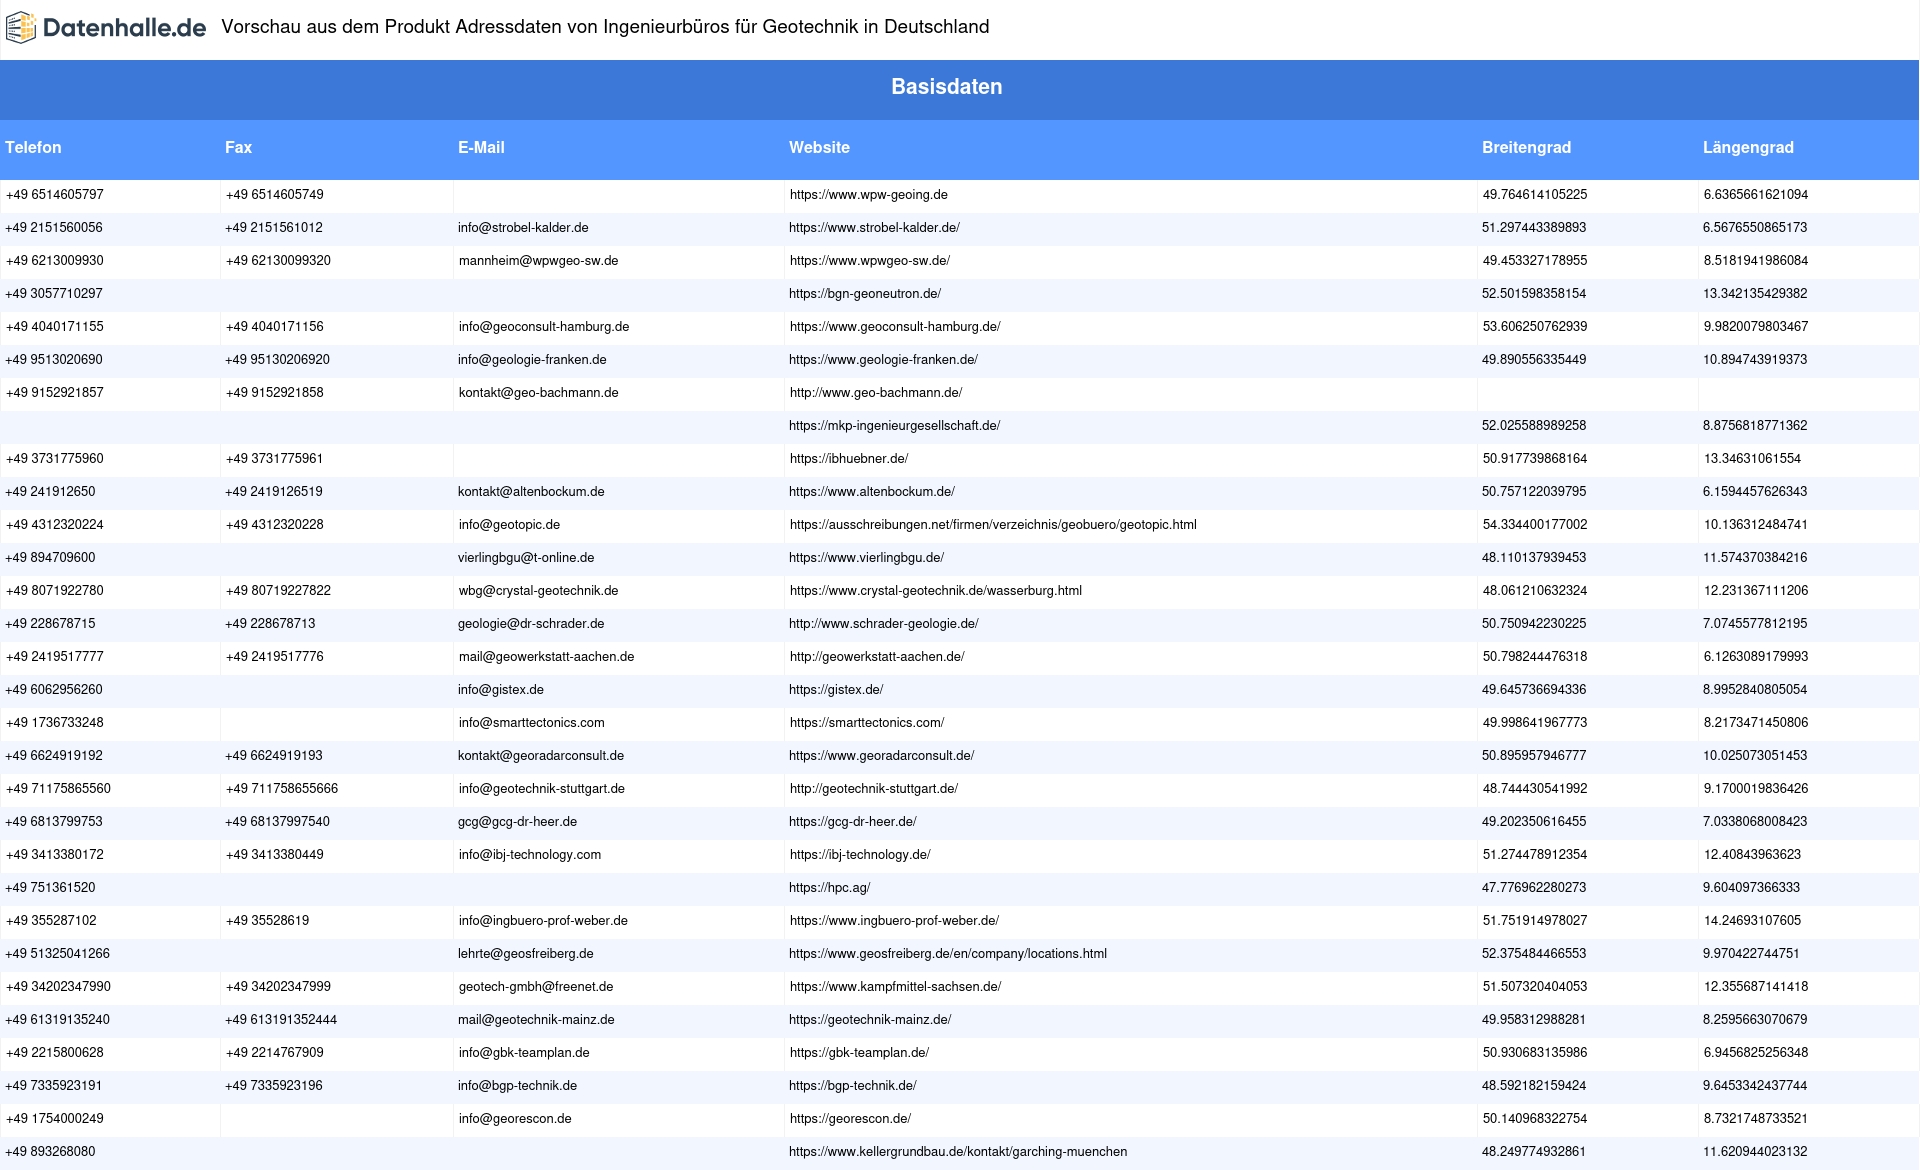The width and height of the screenshot is (1920, 1170).
Task: Select phone number +49 3057710297
Action: tap(54, 294)
